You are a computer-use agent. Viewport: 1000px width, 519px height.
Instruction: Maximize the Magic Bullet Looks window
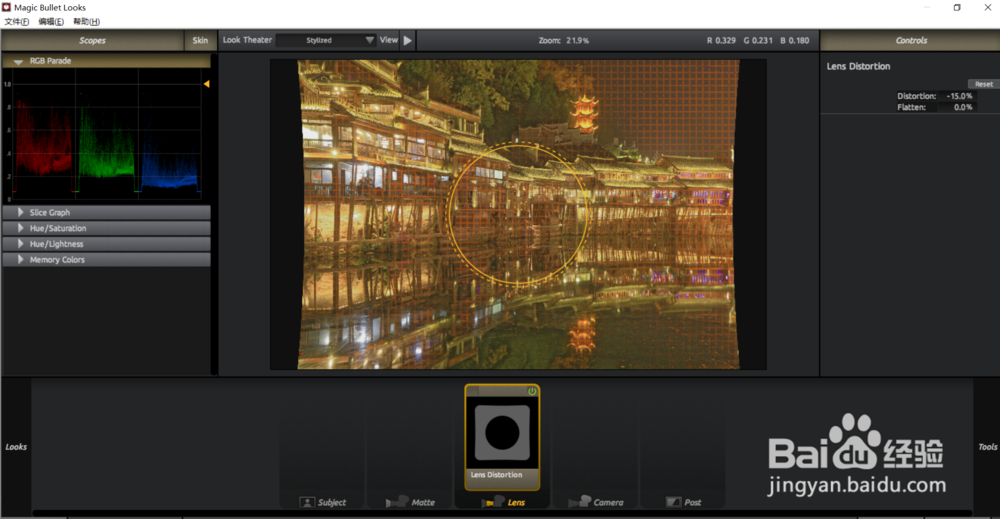click(x=957, y=8)
